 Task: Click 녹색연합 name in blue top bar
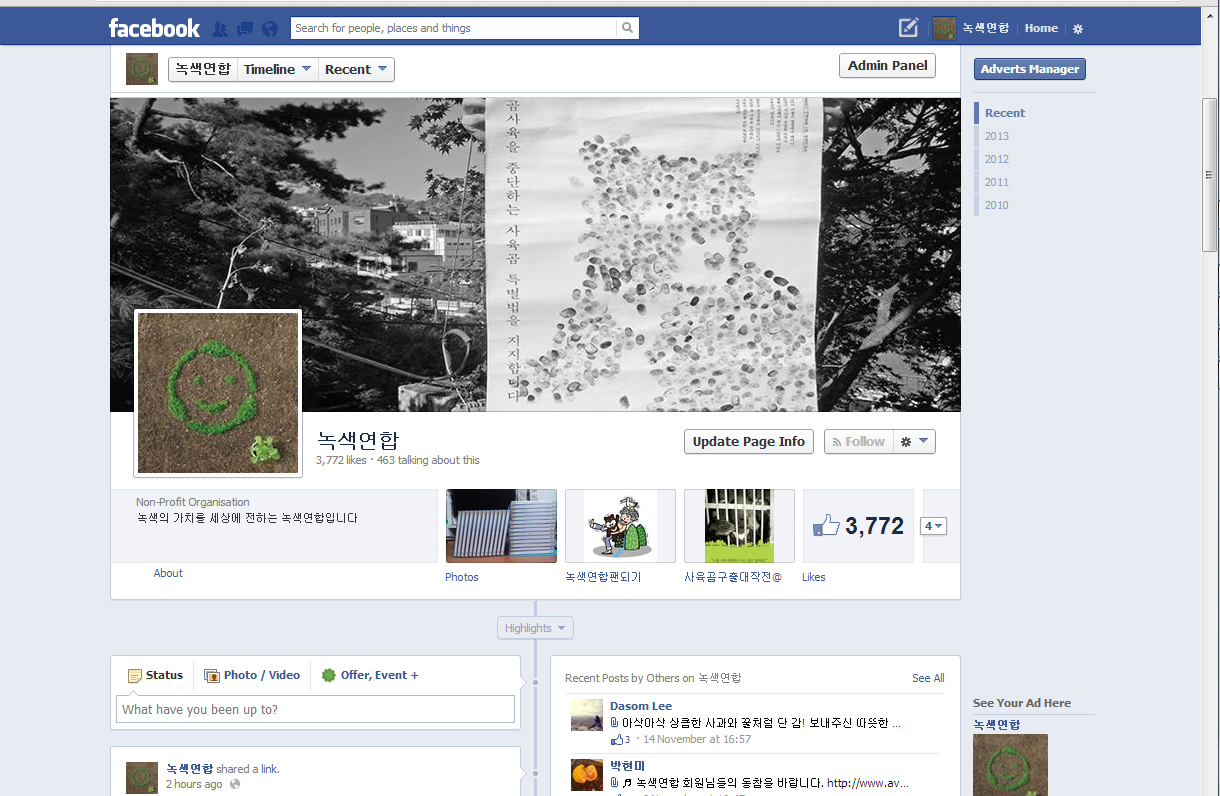(x=986, y=28)
